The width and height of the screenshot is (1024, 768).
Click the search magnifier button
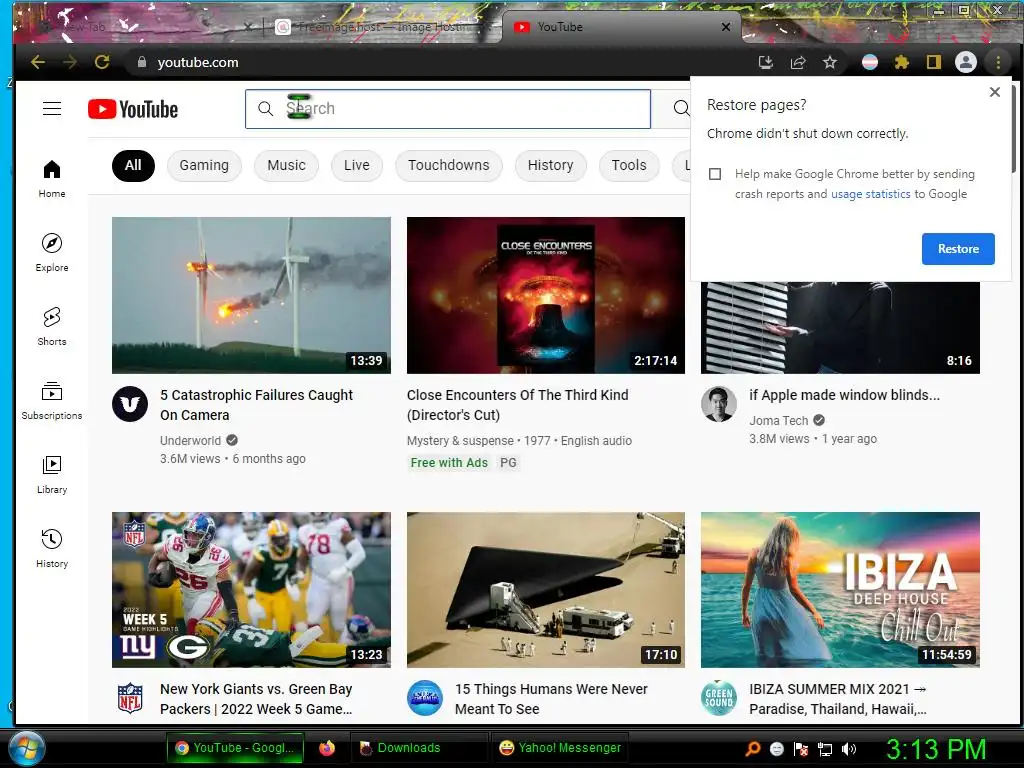coord(681,108)
